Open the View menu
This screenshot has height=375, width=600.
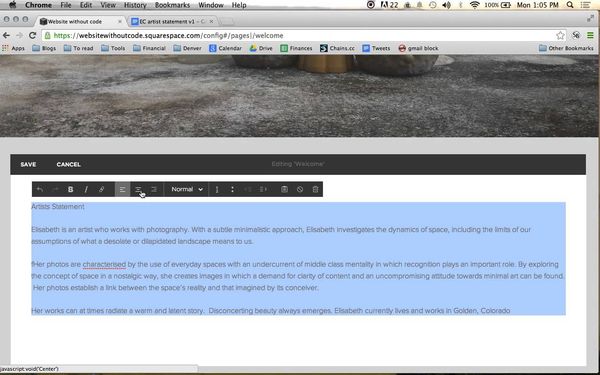[x=108, y=5]
